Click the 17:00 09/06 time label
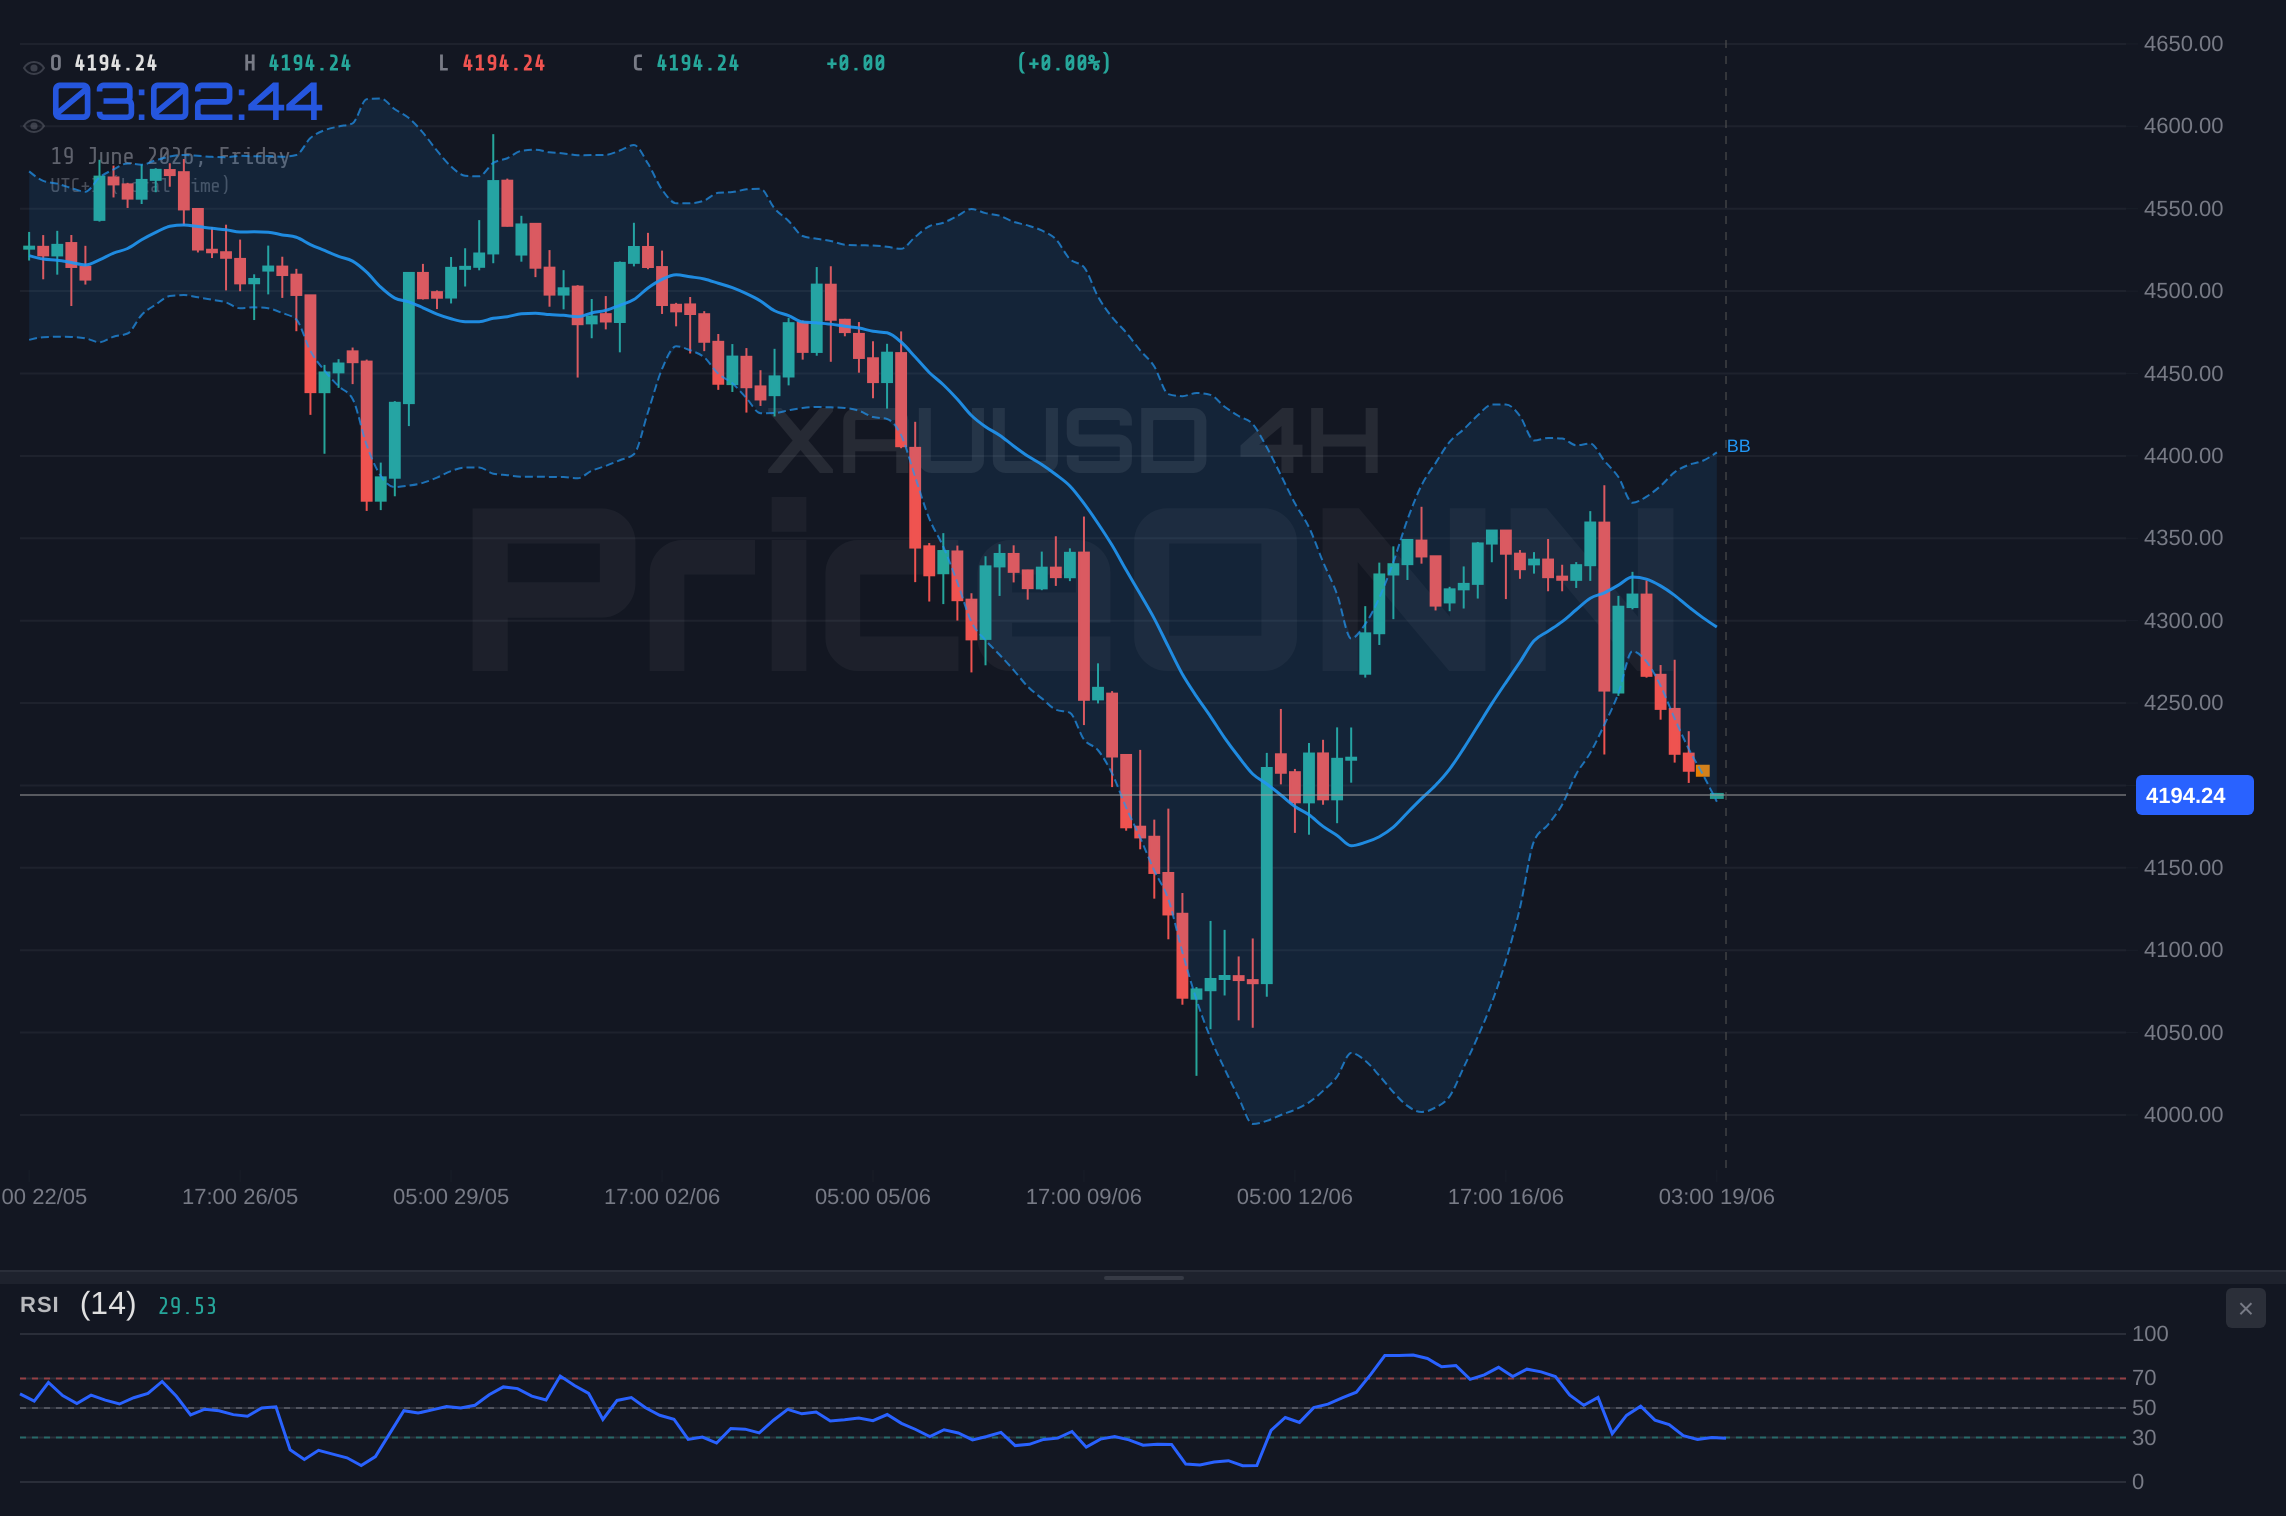The height and width of the screenshot is (1516, 2286). pos(1084,1197)
